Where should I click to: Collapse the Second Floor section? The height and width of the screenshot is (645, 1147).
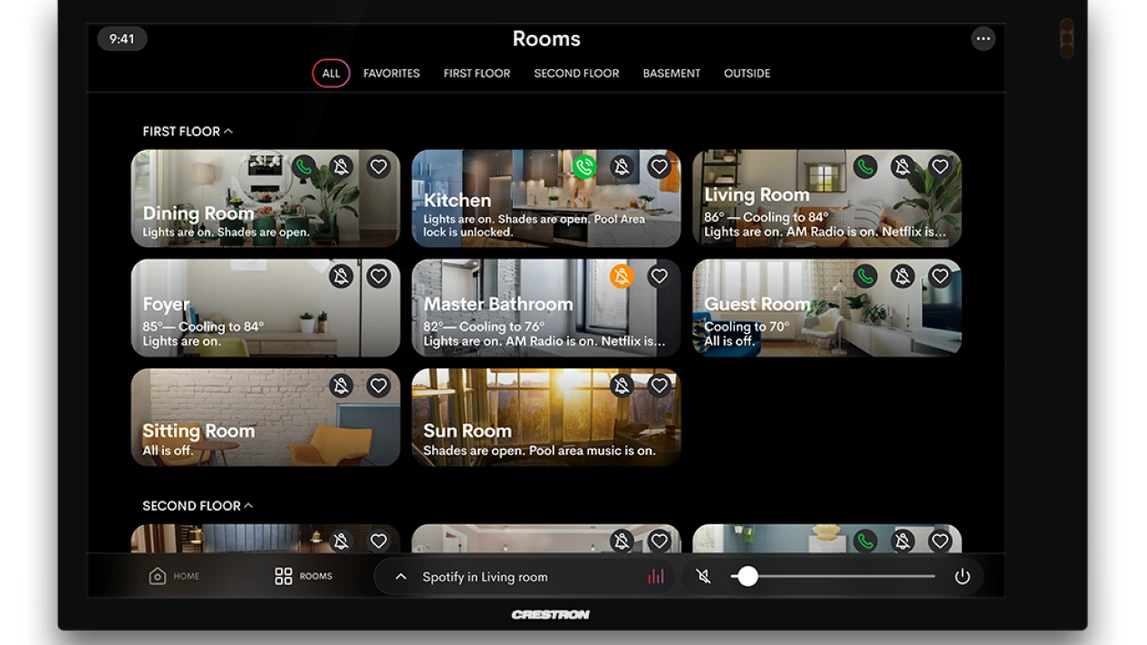[247, 506]
